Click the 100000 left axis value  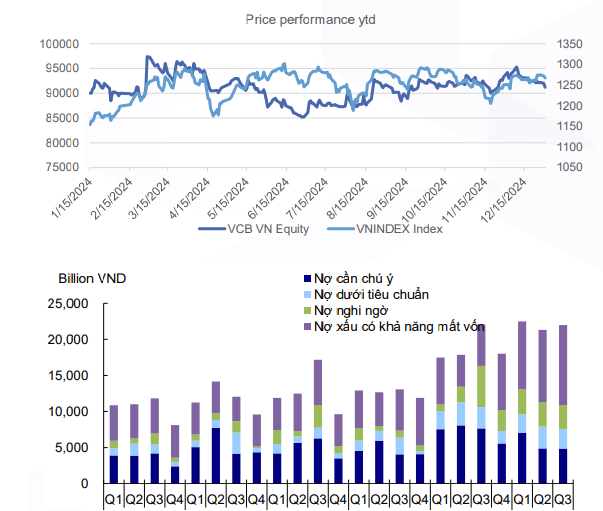(x=59, y=44)
